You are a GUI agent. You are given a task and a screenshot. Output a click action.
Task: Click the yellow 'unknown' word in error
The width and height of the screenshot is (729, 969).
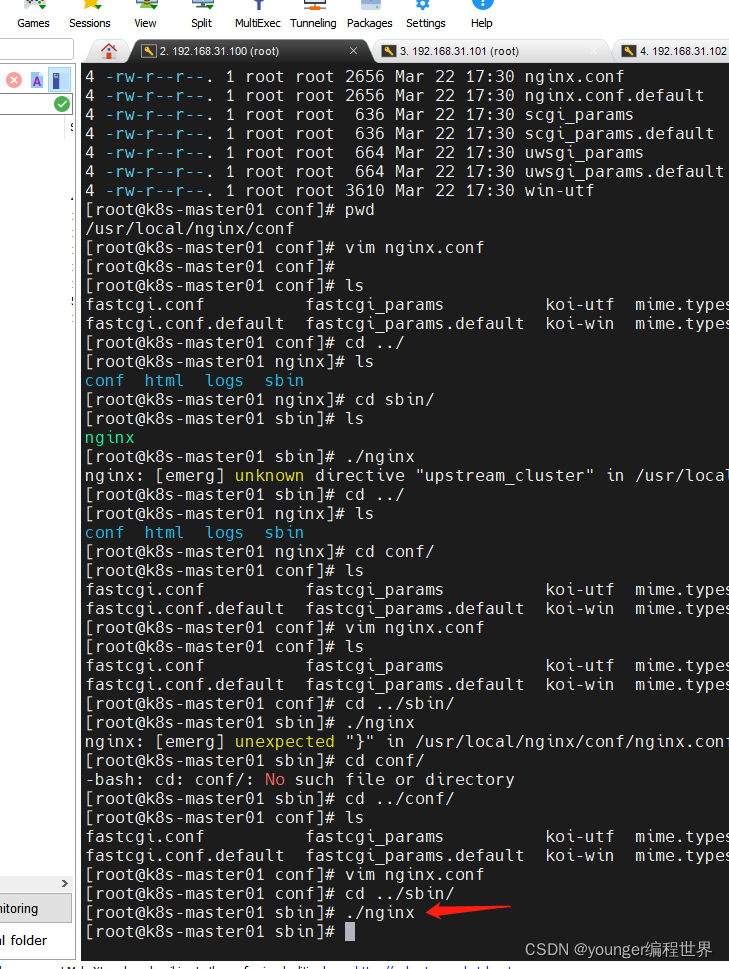tap(269, 475)
